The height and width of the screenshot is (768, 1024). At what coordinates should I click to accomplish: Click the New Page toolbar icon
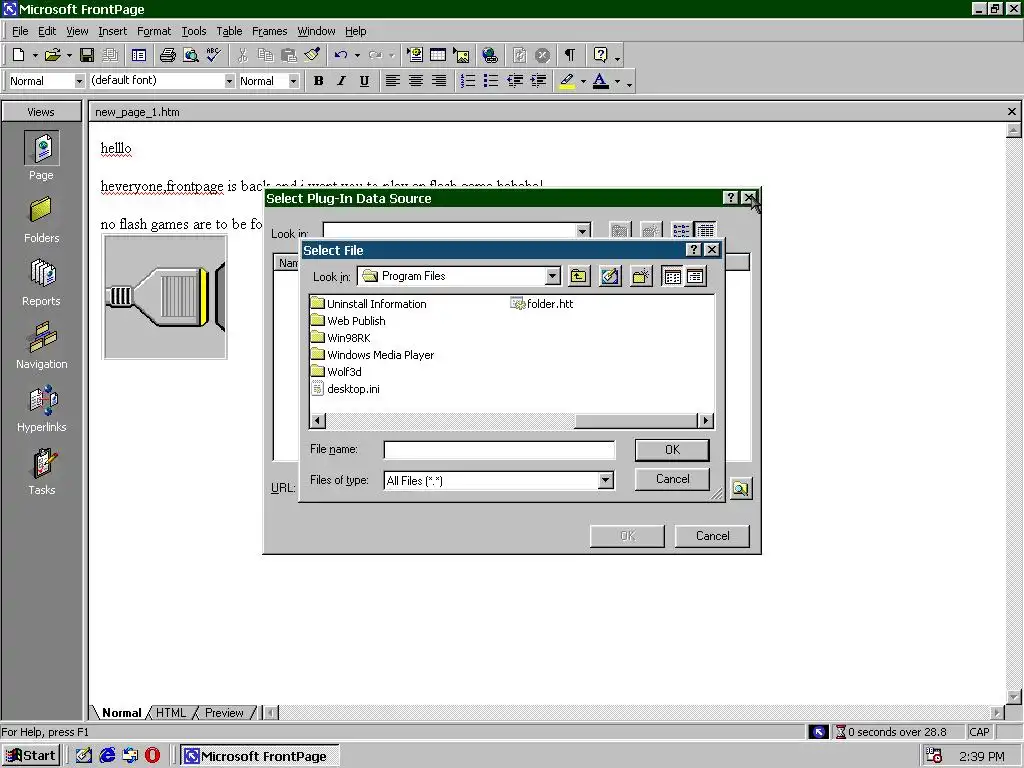[x=18, y=56]
